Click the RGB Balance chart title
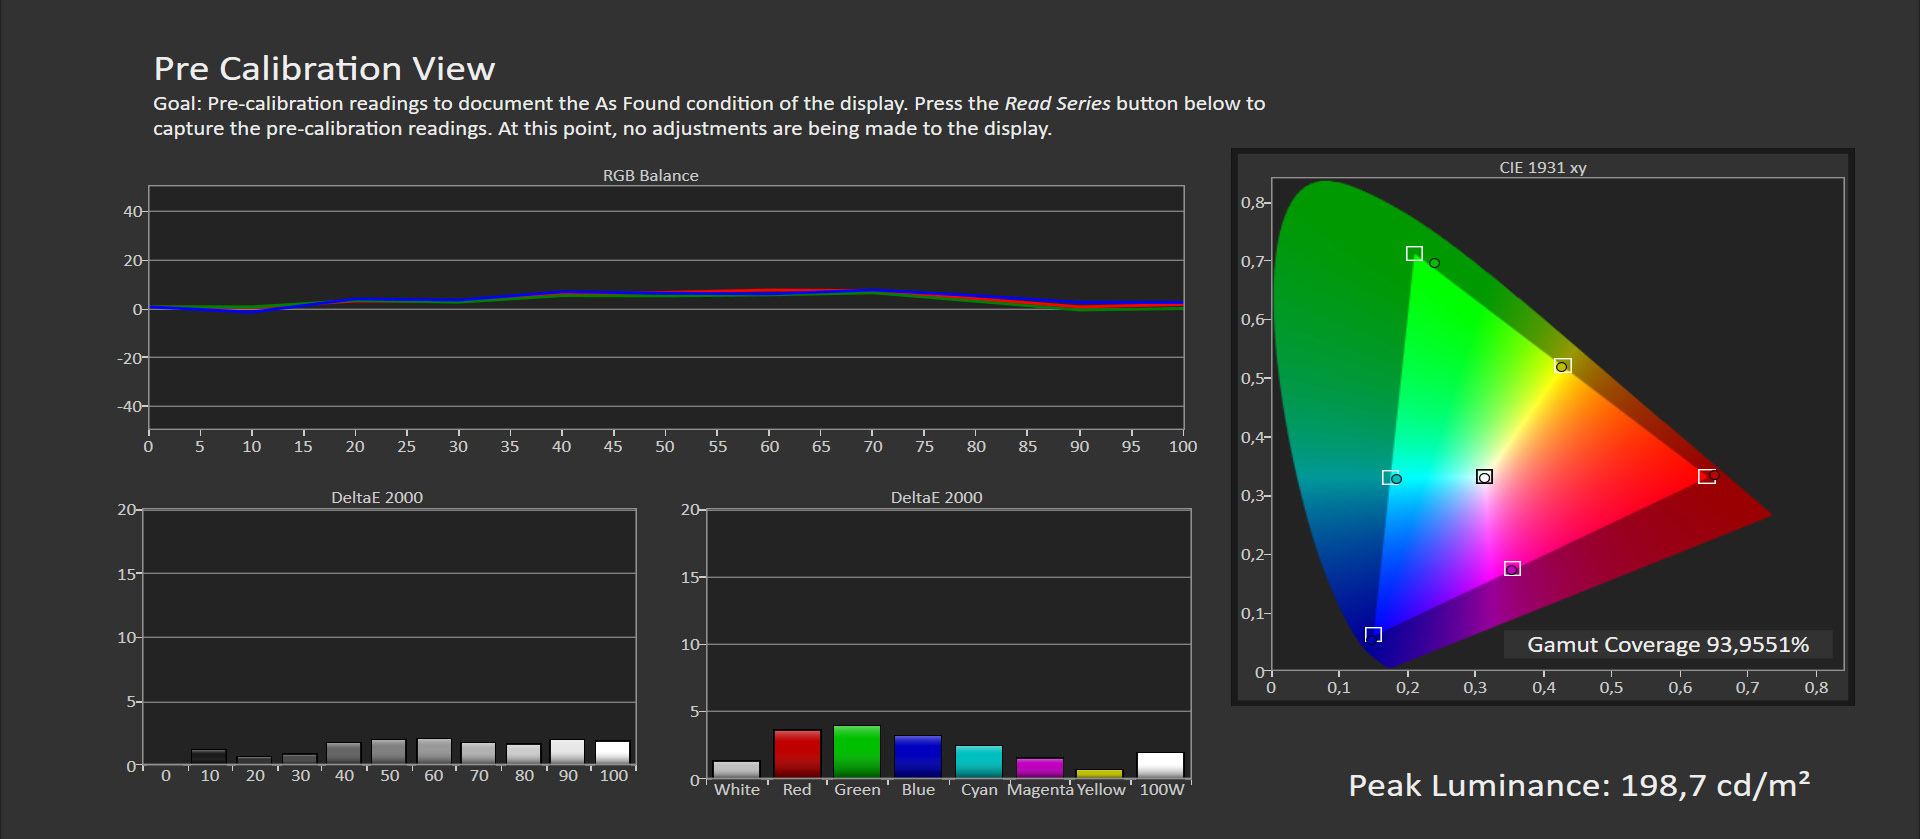Screen dimensions: 1920x839 pos(650,176)
